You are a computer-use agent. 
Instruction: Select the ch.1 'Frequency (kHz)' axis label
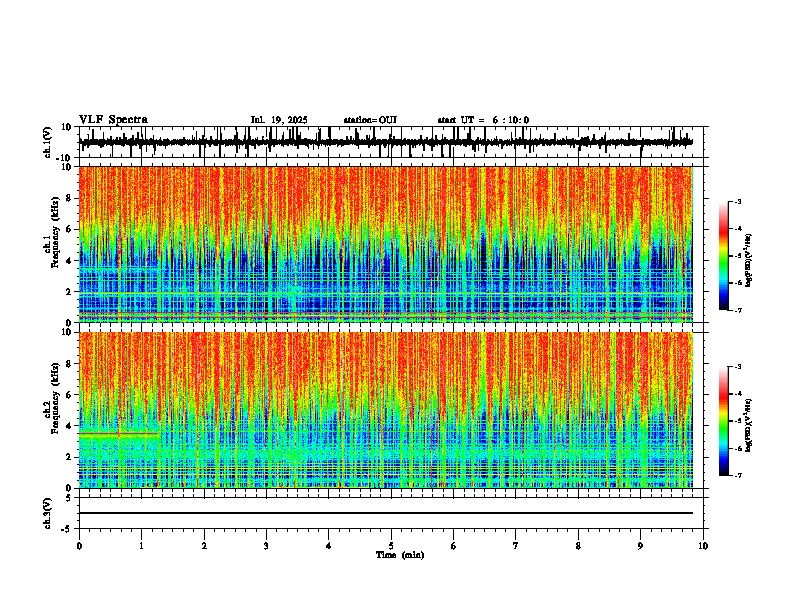(x=56, y=232)
